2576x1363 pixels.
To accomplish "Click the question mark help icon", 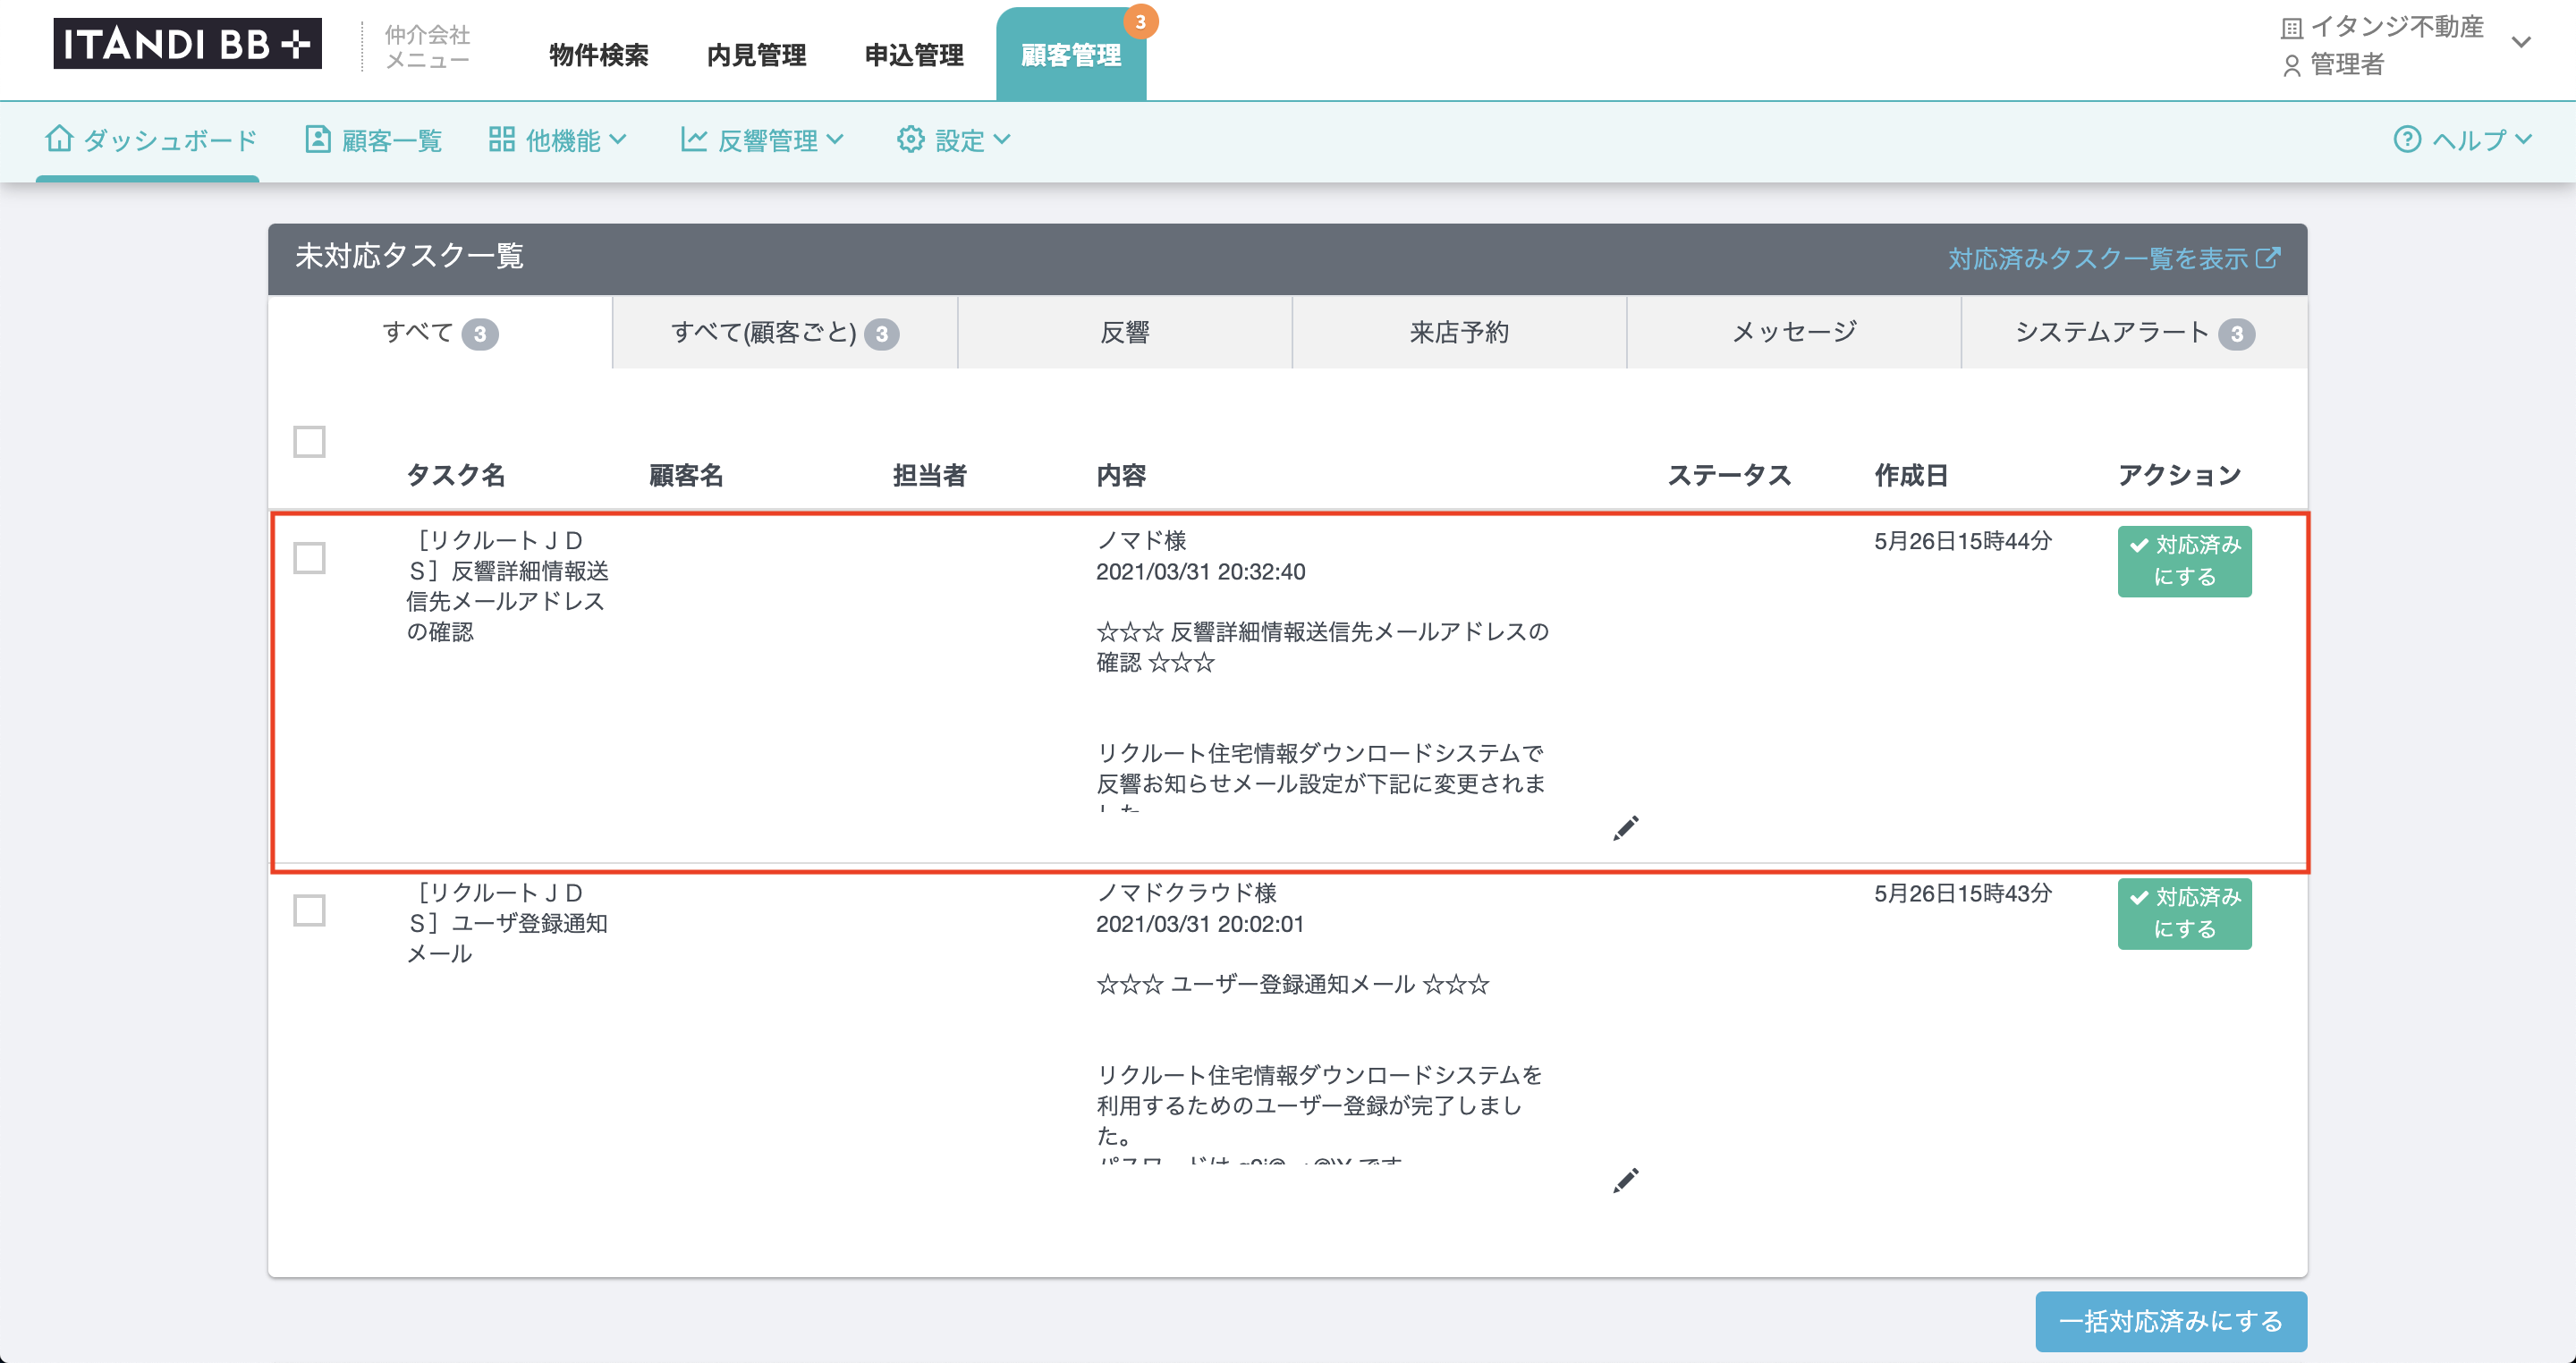I will pyautogui.click(x=2407, y=139).
